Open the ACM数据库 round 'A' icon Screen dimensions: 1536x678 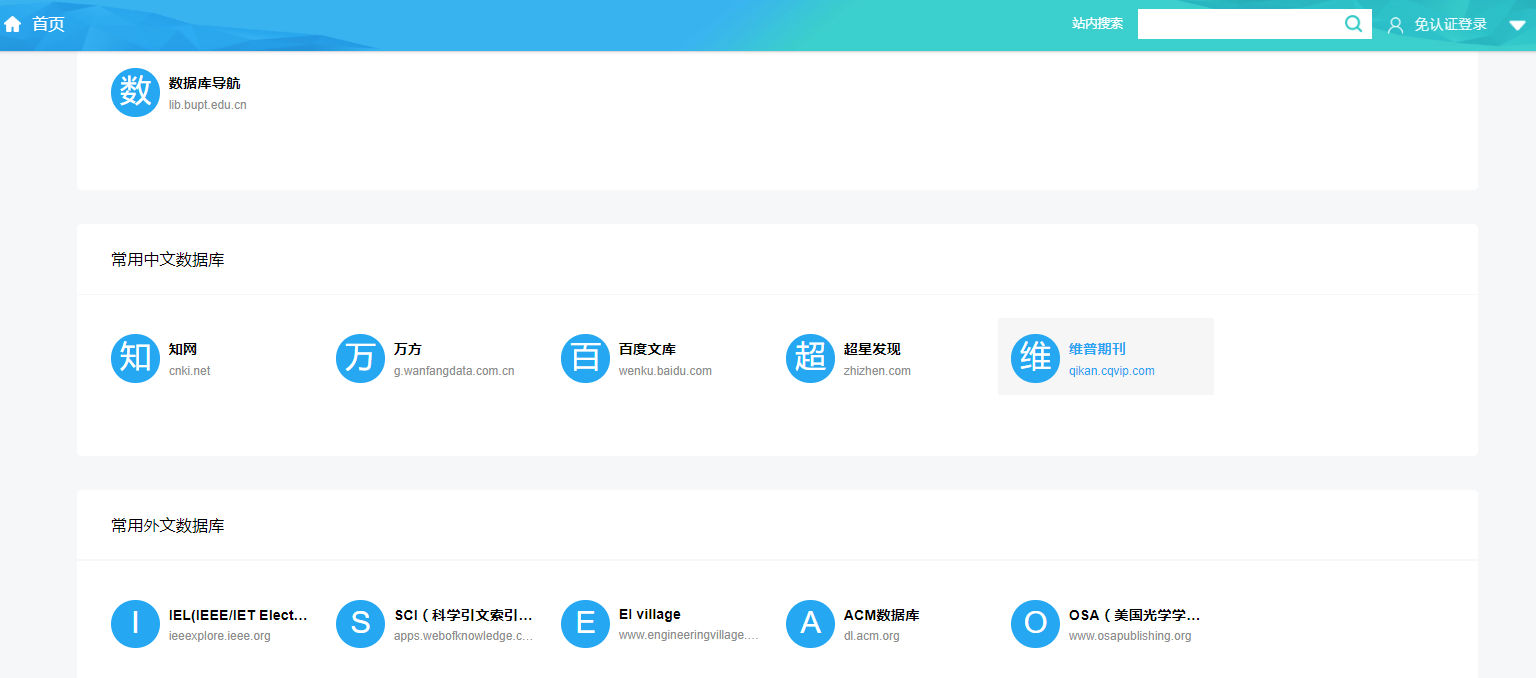810,624
